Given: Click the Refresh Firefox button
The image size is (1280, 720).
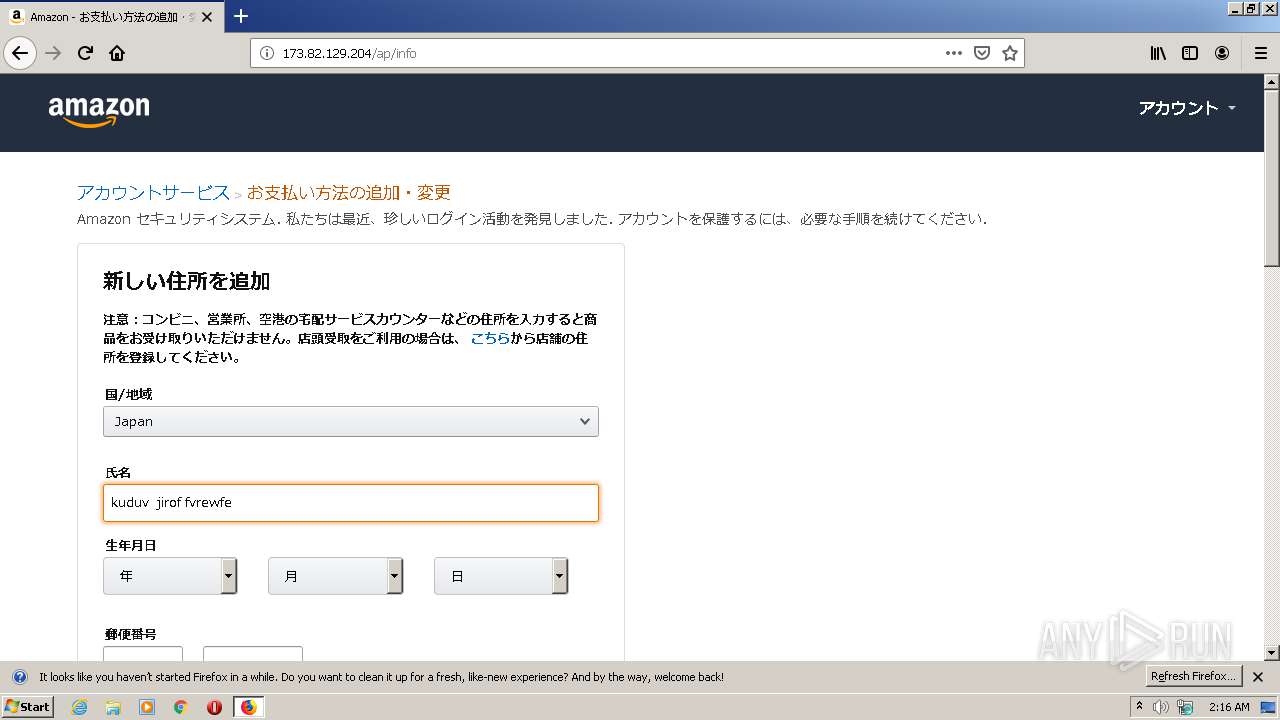Looking at the screenshot, I should pyautogui.click(x=1194, y=677).
